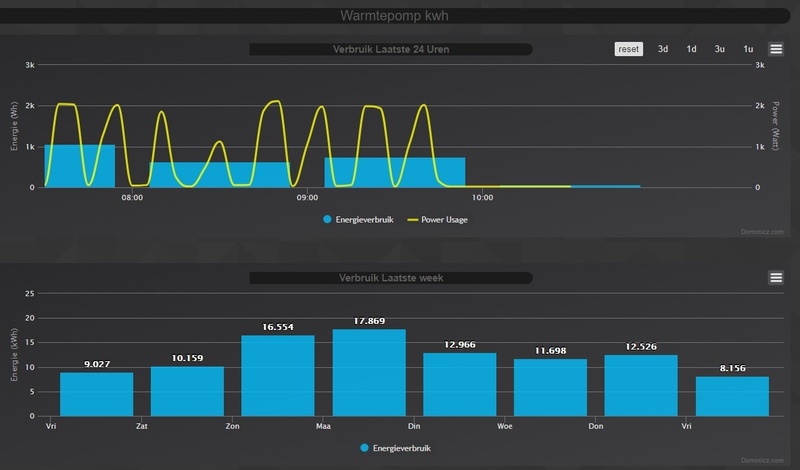Click the 8.156 kWh last Friday bar

click(x=732, y=396)
